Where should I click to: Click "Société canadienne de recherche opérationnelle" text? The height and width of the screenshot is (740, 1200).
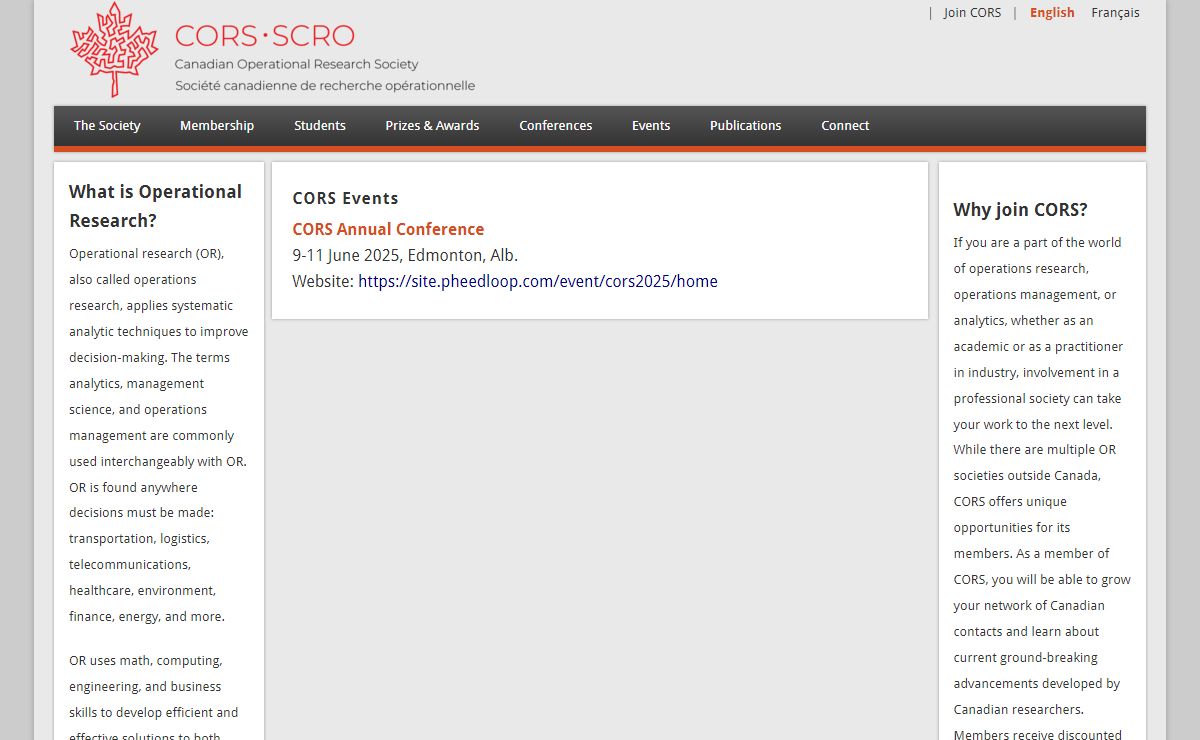coord(325,86)
